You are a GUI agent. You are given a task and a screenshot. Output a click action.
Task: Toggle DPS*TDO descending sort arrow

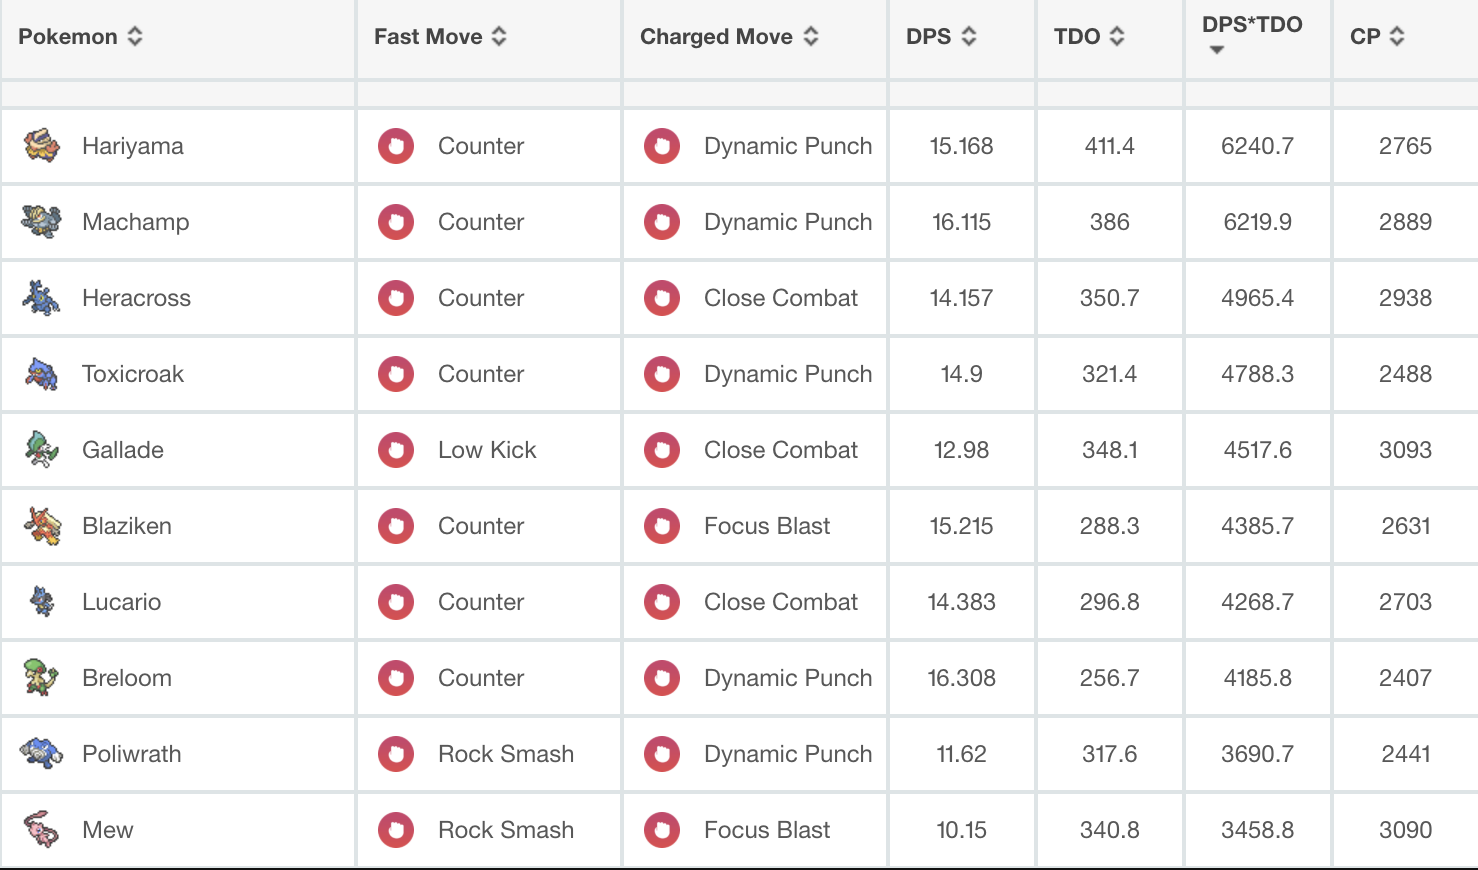pos(1217,50)
